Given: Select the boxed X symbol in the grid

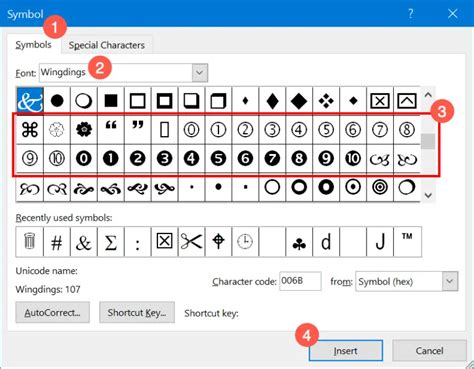Looking at the screenshot, I should pyautogui.click(x=380, y=100).
